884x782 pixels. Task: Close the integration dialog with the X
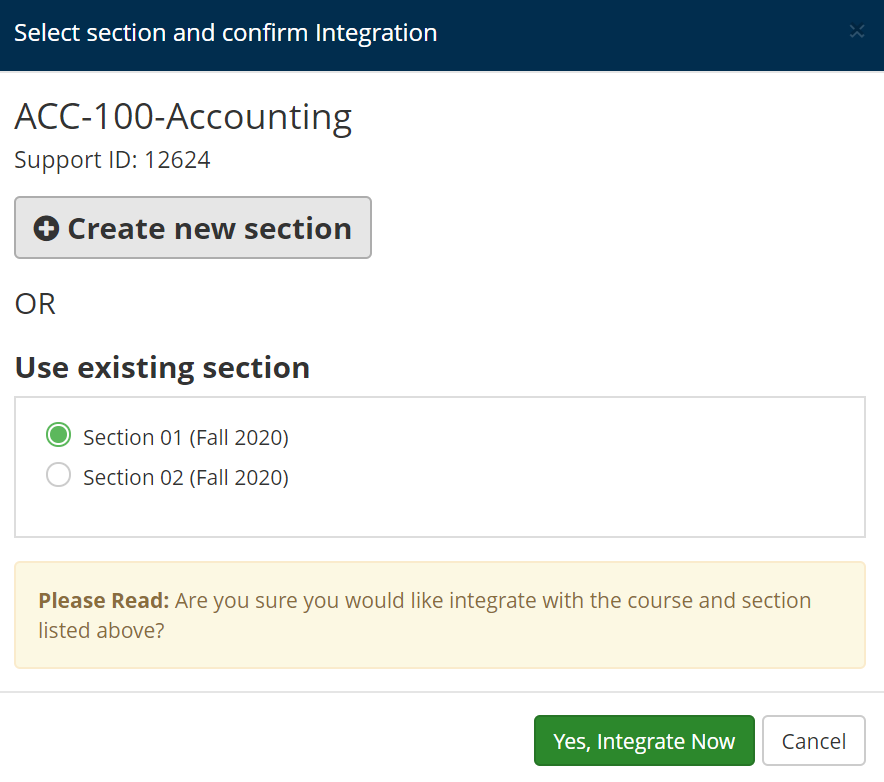(x=856, y=31)
